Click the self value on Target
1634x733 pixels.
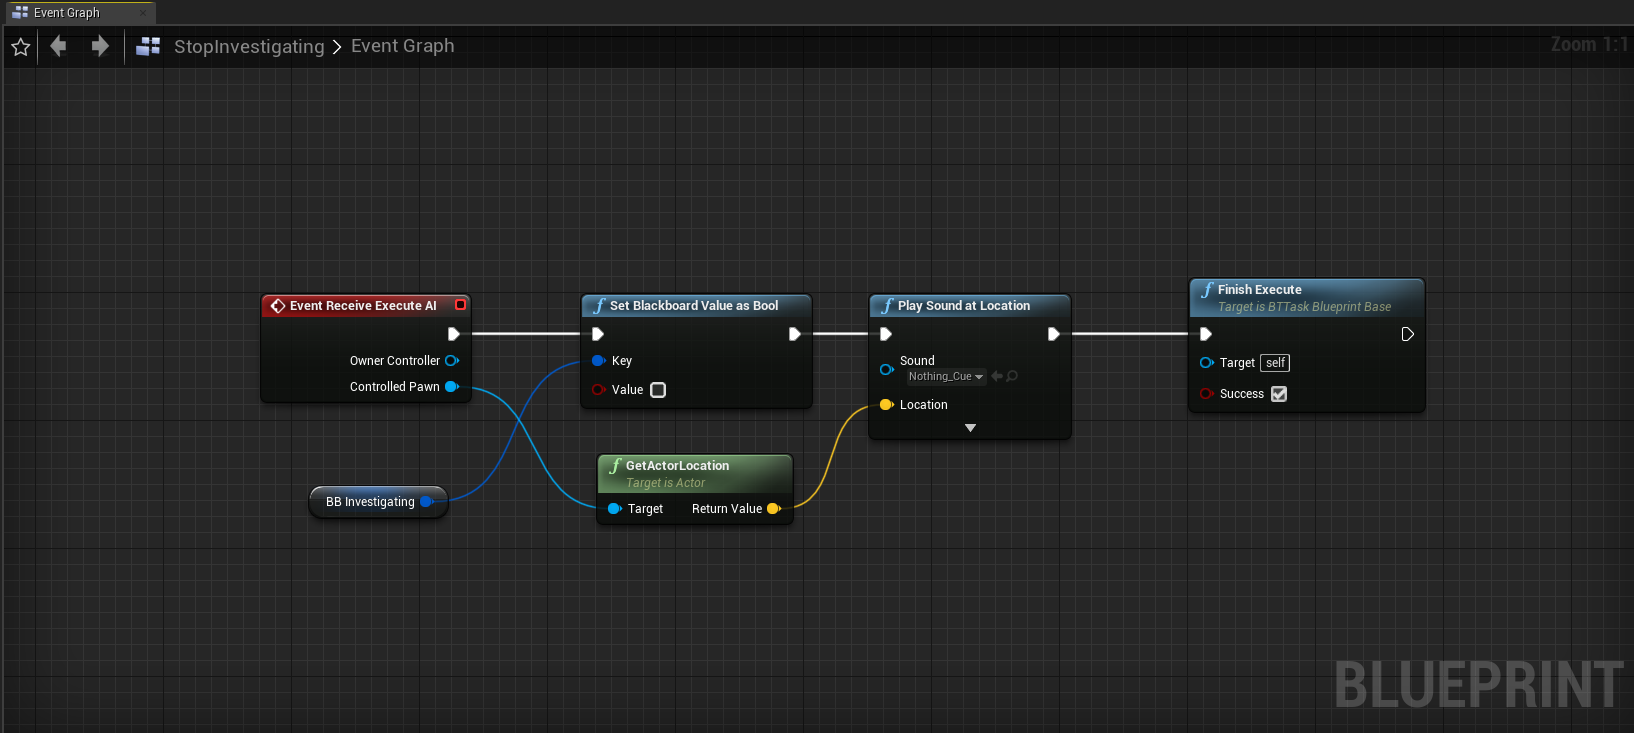click(1275, 363)
